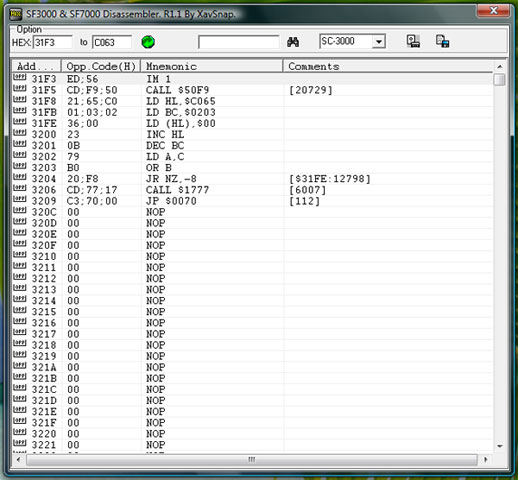Sort by Opp.Code(H) column header
Screen dimensions: 518x480
coord(101,66)
